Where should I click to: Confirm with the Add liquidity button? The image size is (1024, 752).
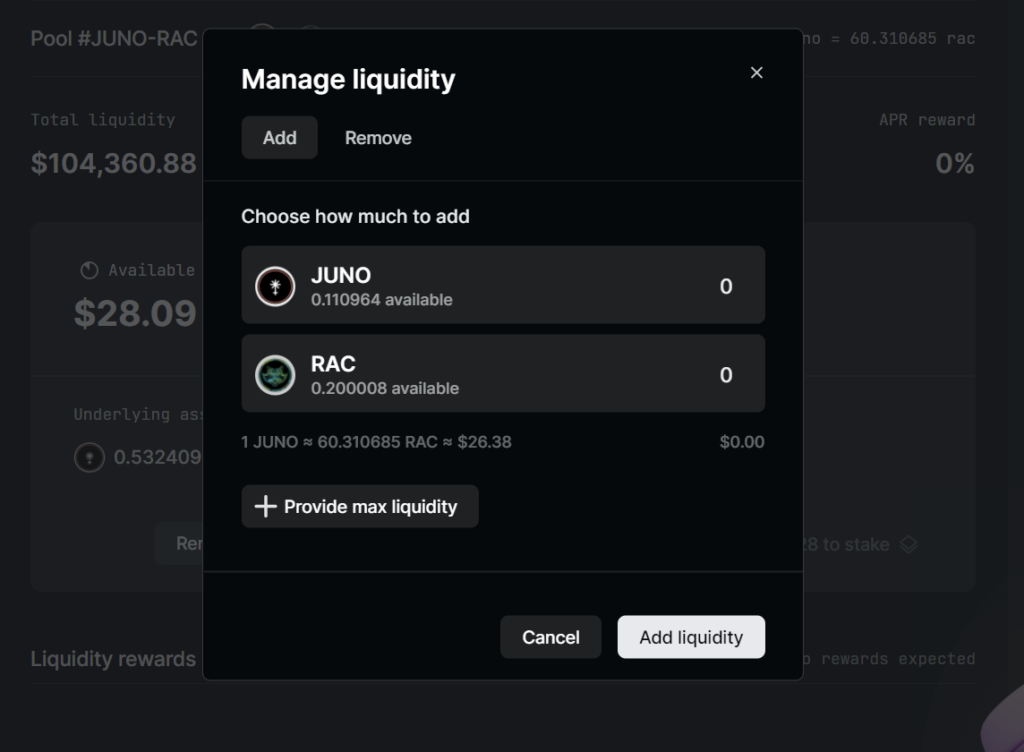click(x=691, y=637)
